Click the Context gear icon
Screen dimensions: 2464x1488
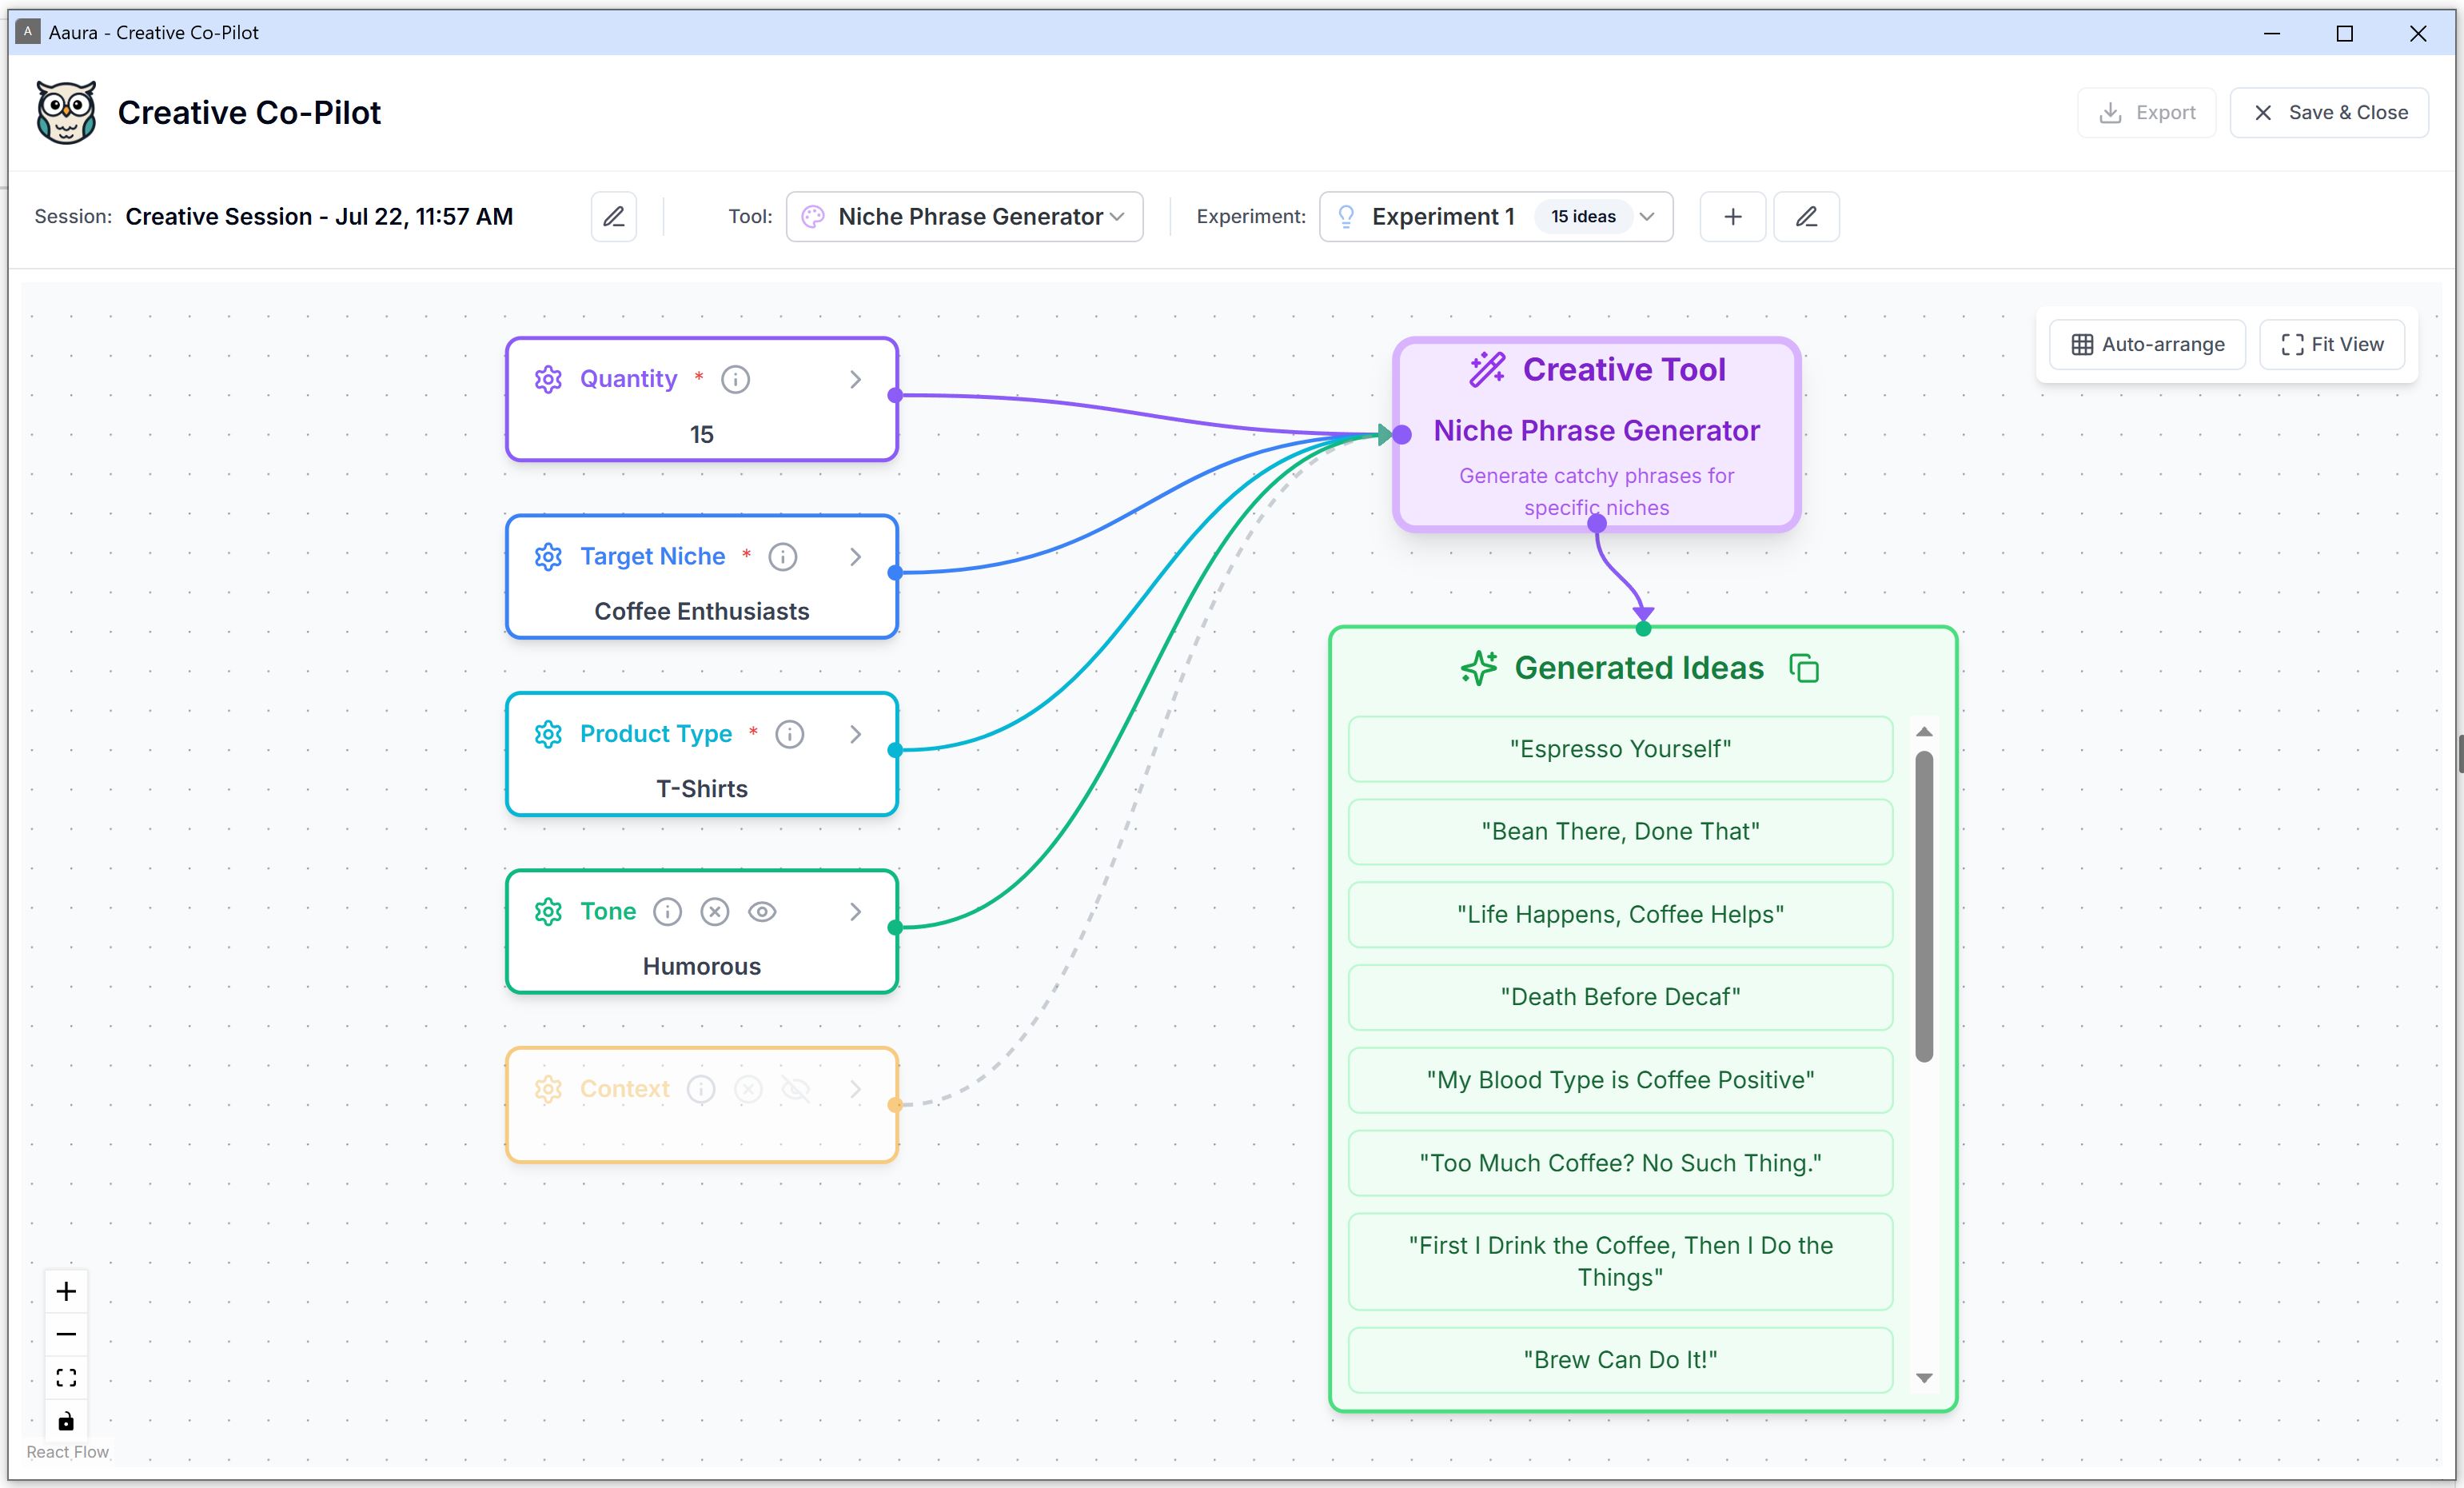click(x=548, y=1089)
